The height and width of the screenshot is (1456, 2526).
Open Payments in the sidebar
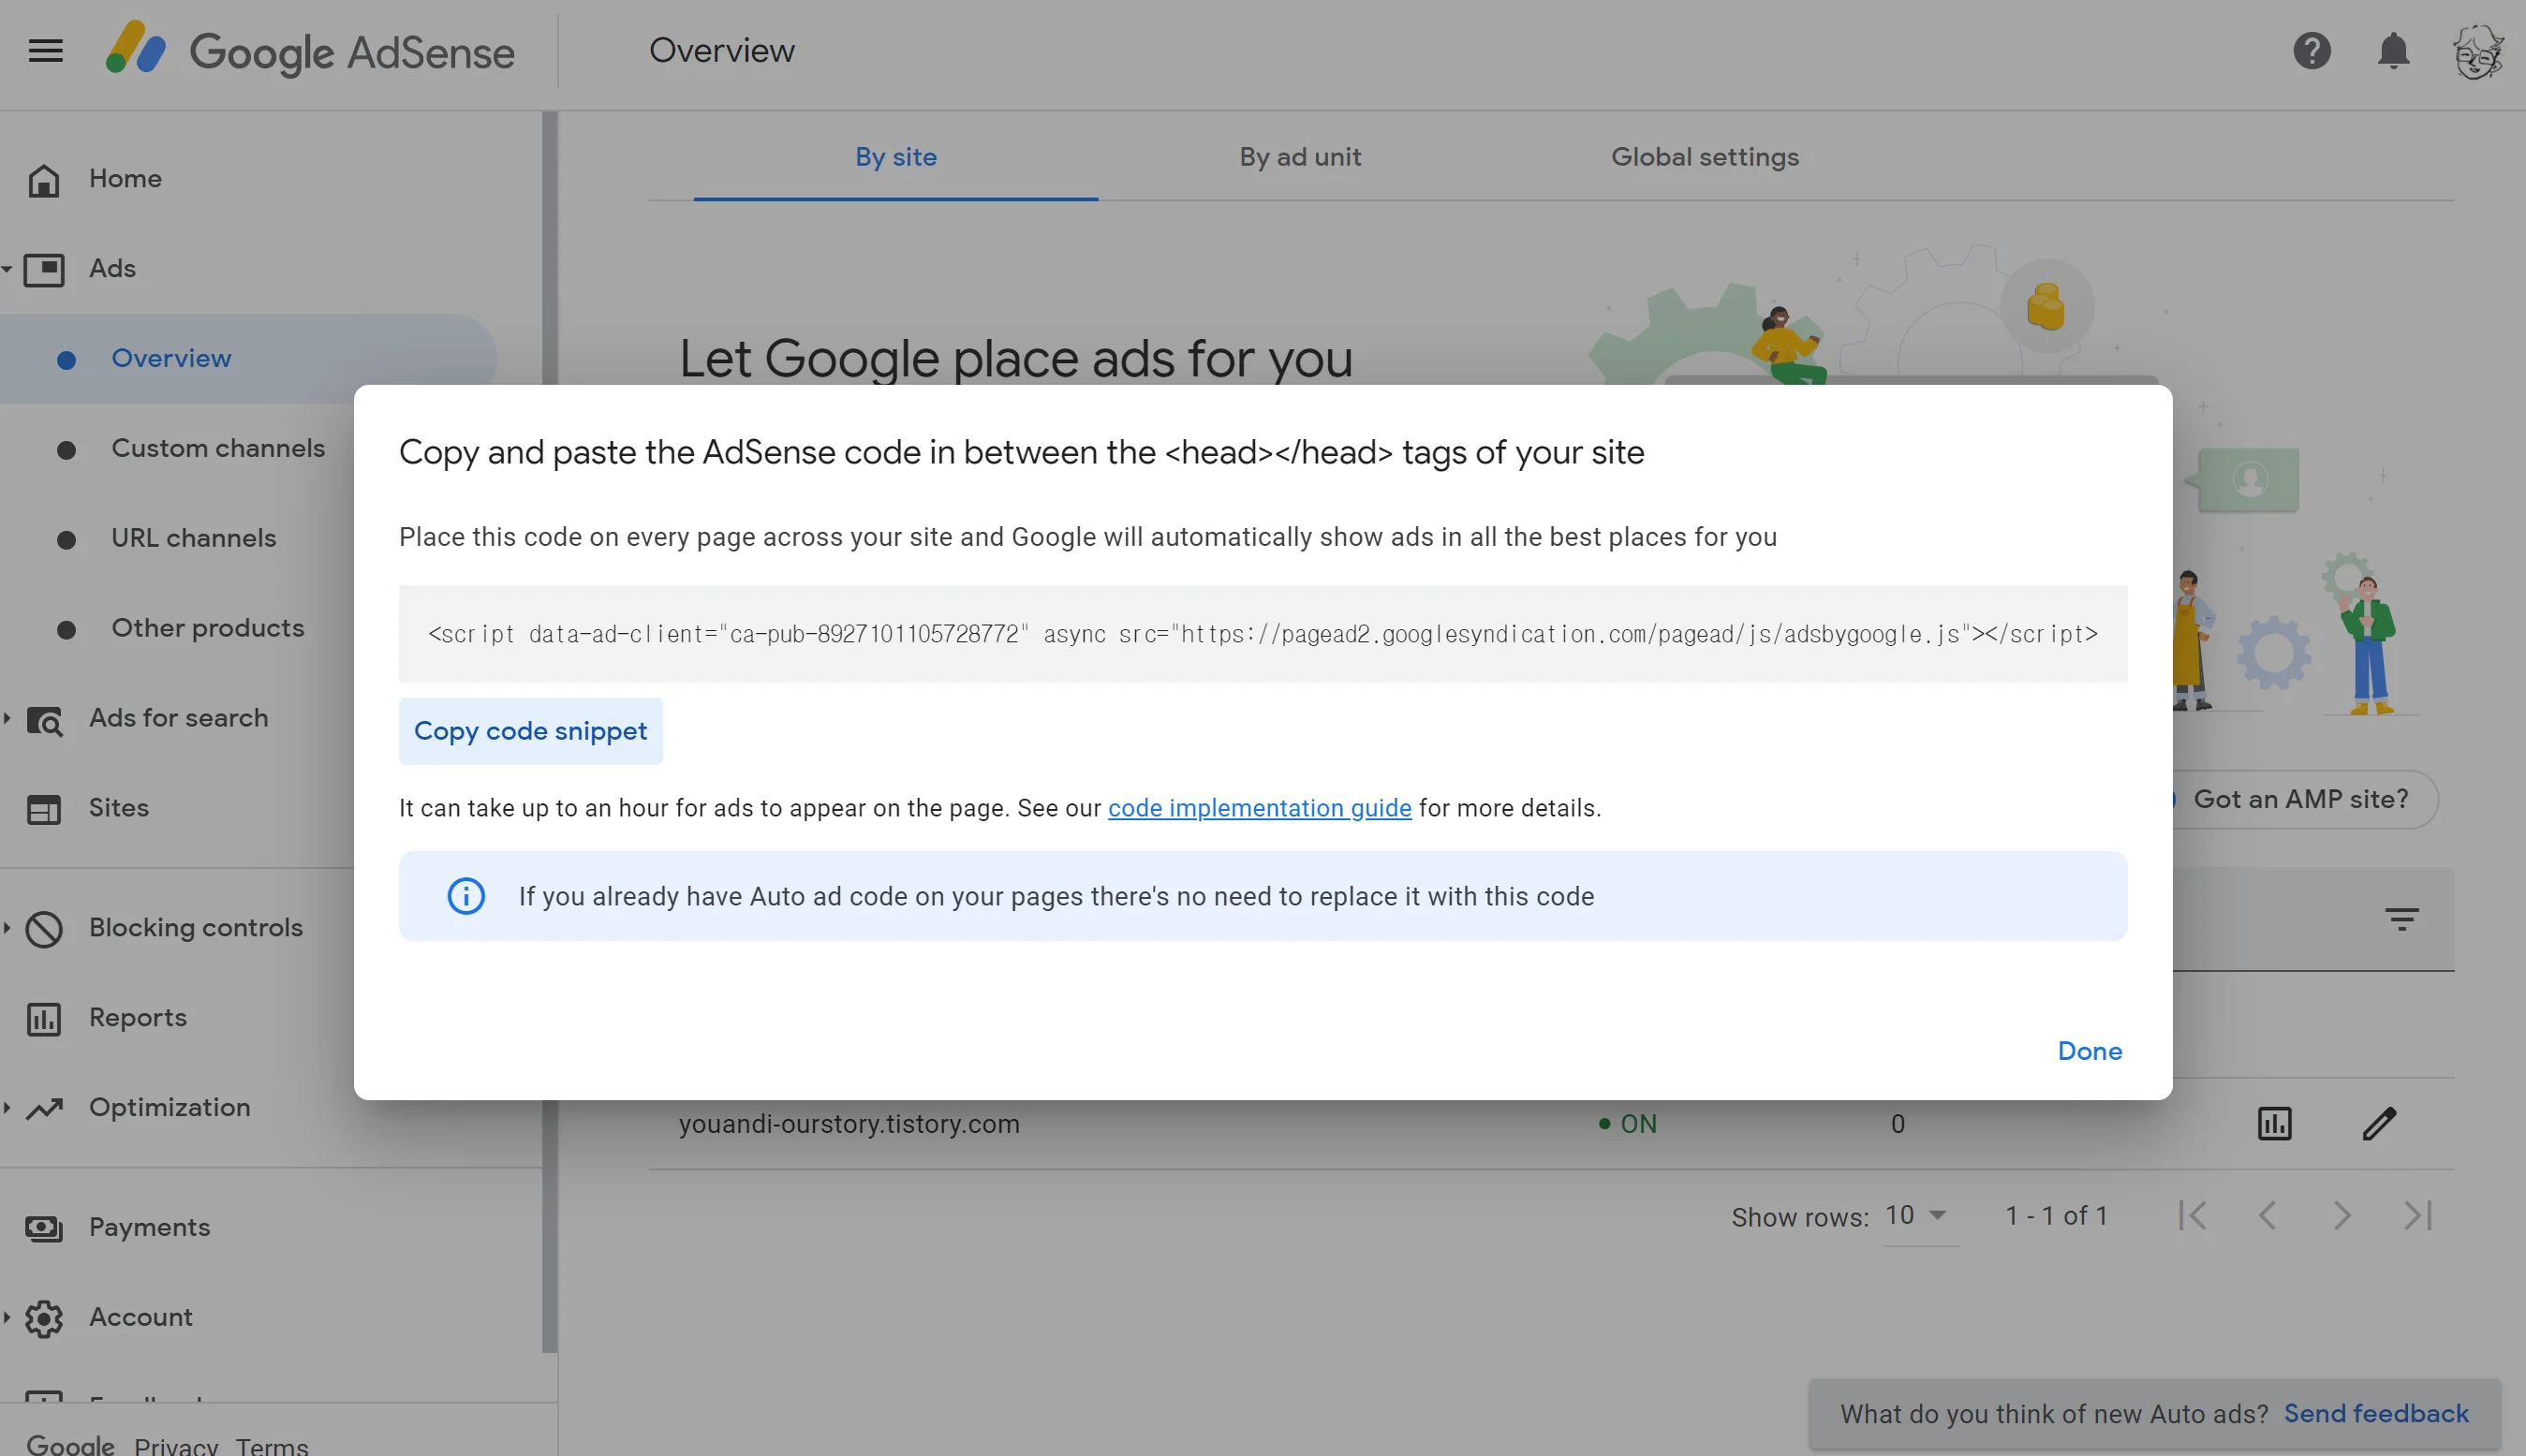click(x=150, y=1227)
